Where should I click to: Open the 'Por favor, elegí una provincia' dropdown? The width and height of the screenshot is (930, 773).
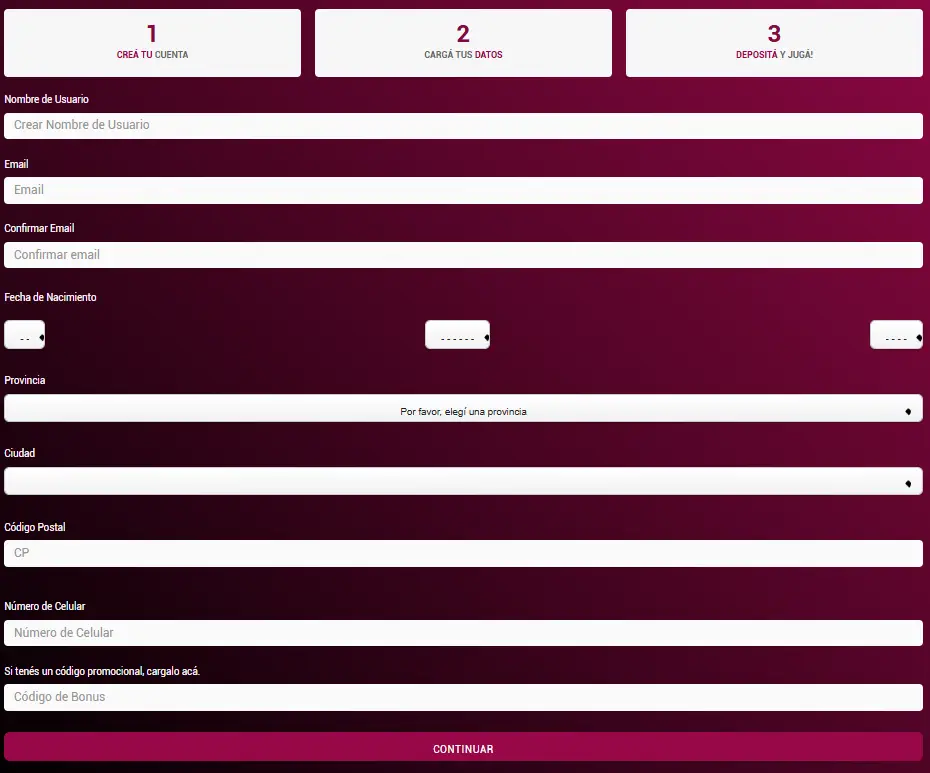(x=463, y=408)
